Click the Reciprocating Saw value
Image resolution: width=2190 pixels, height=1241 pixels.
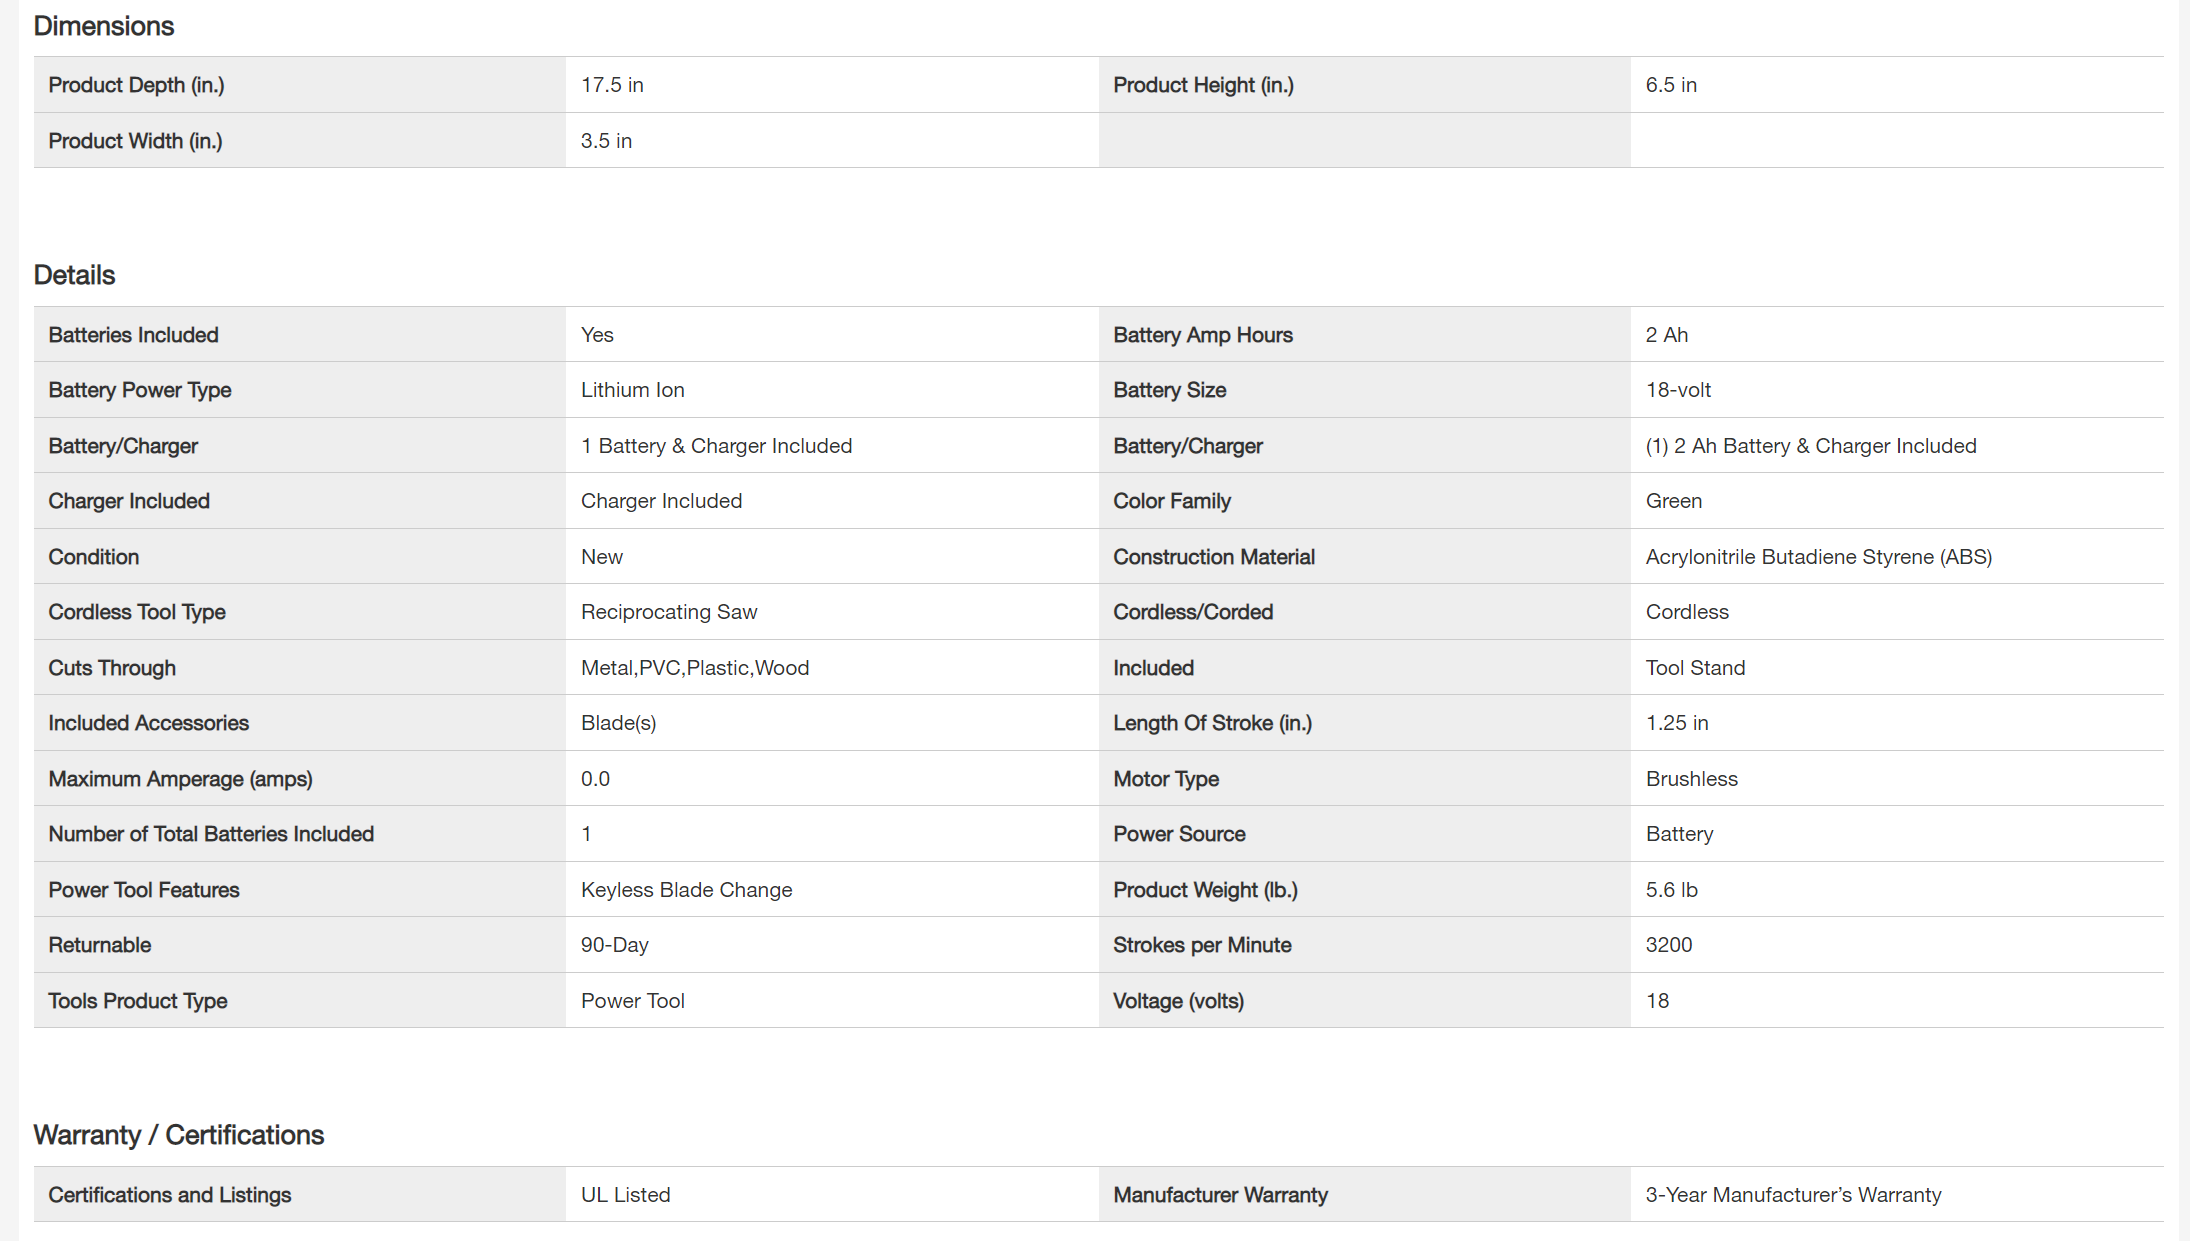click(x=669, y=612)
